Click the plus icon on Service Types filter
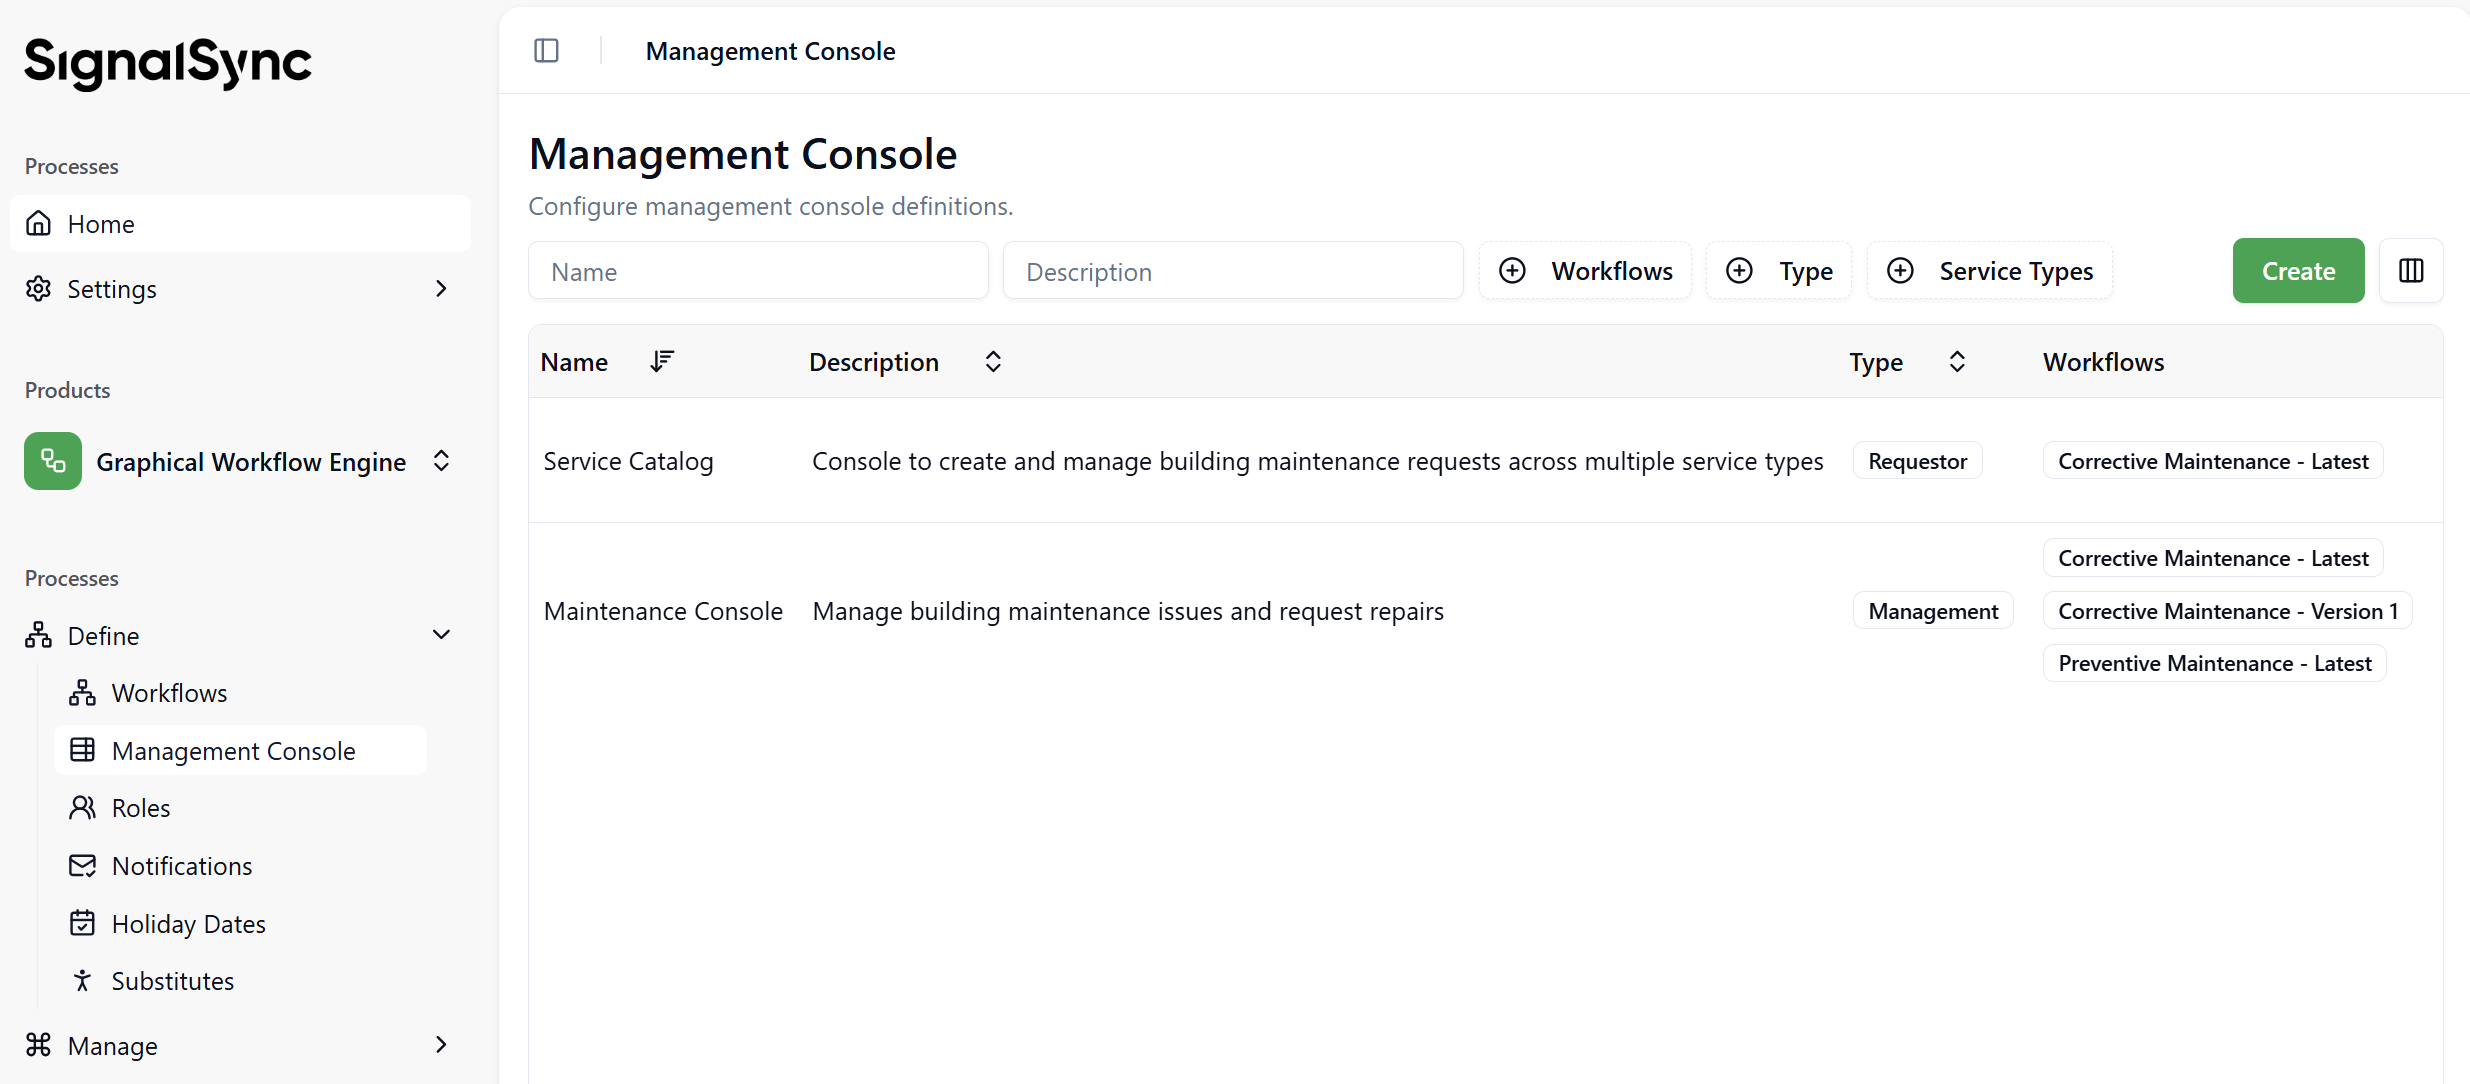The image size is (2470, 1084). pyautogui.click(x=1900, y=270)
